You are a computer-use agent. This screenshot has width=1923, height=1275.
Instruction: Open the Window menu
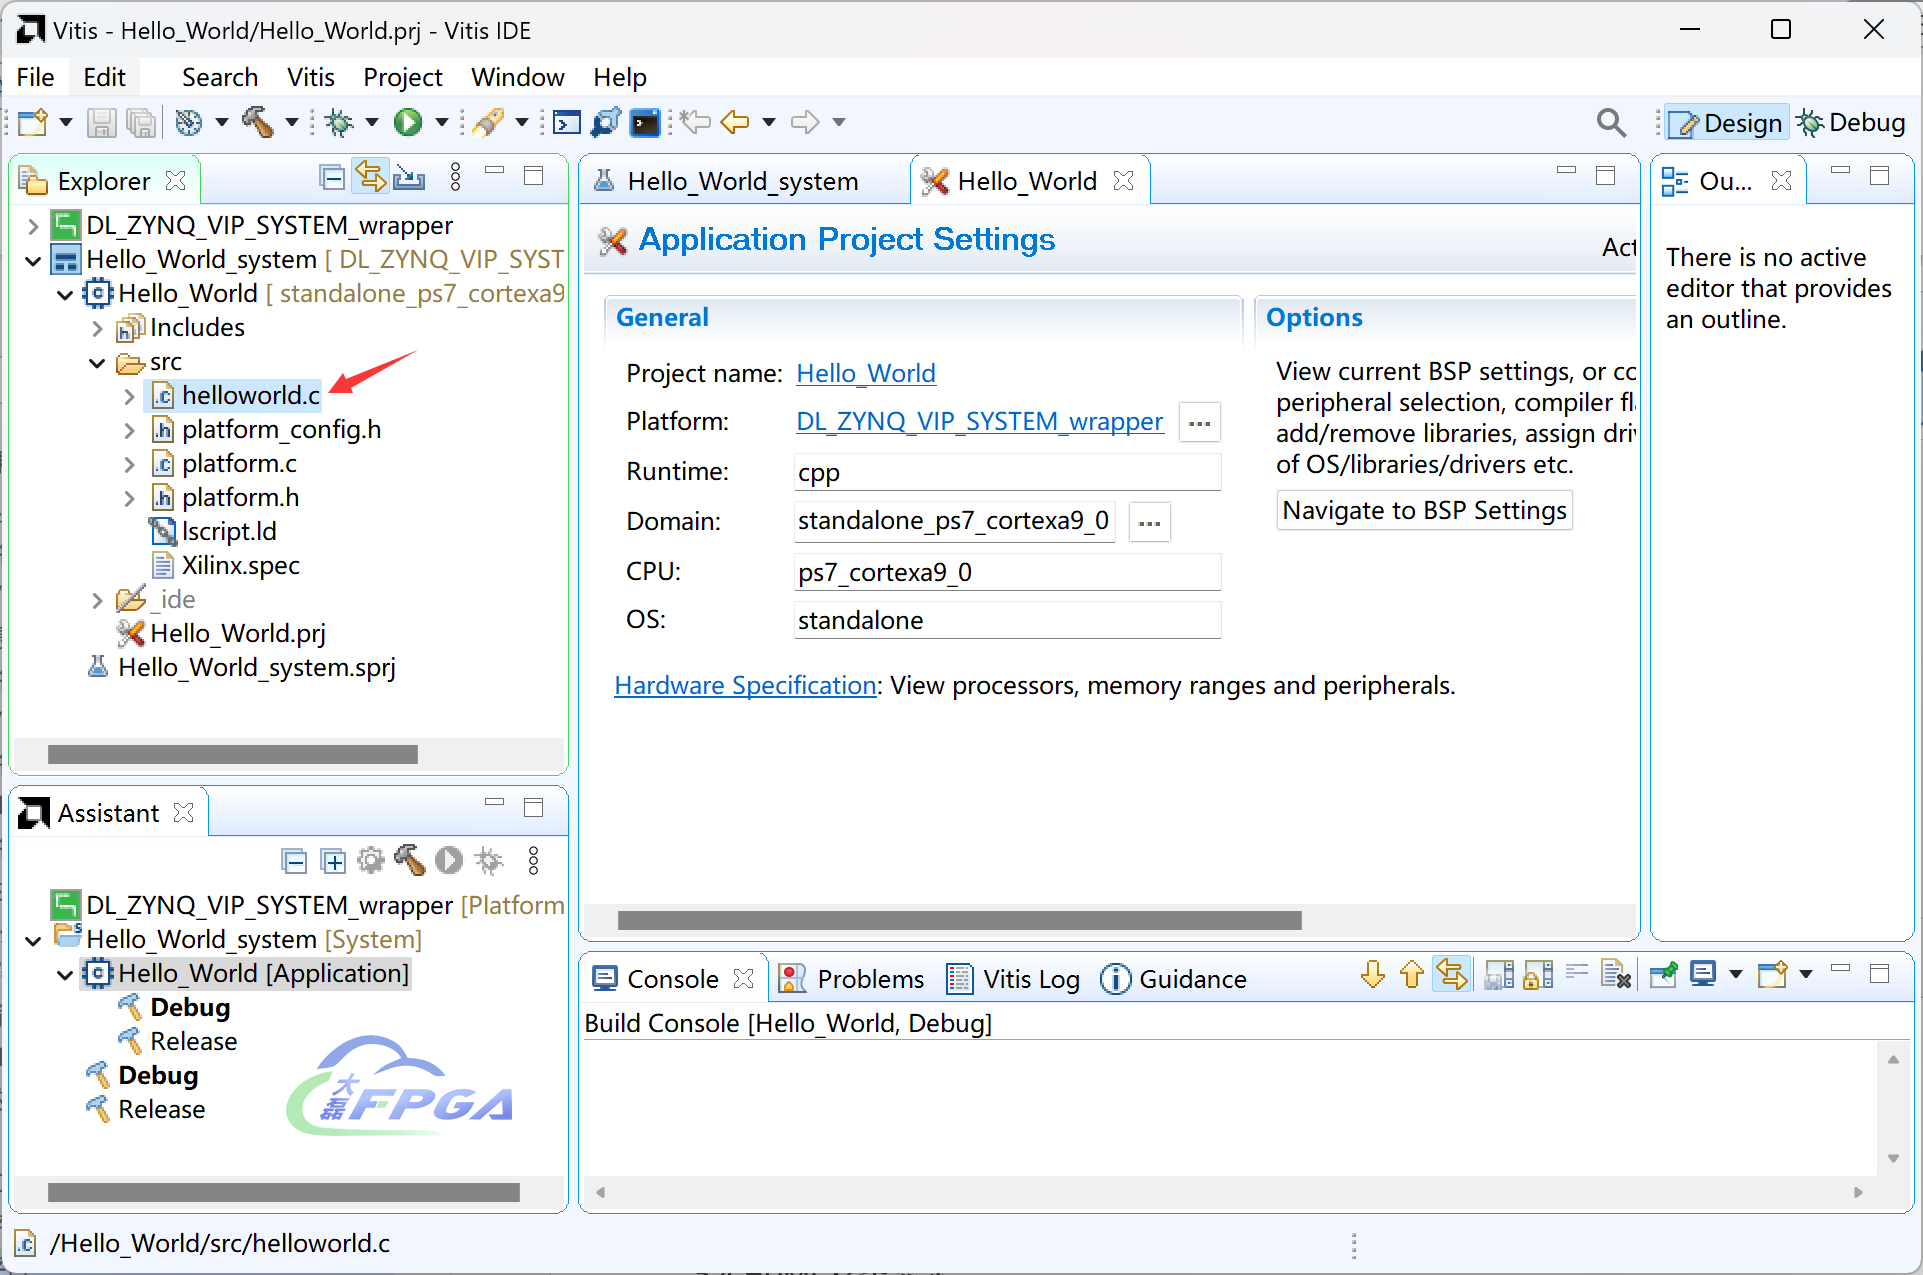point(517,77)
